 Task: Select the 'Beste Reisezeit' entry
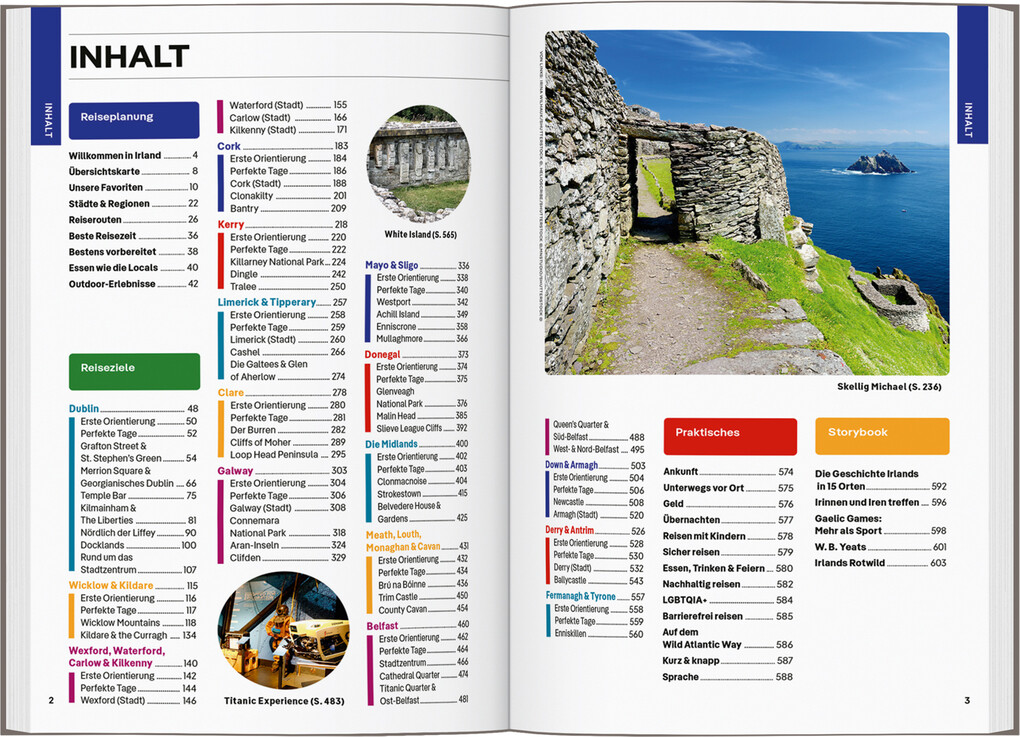click(x=133, y=235)
